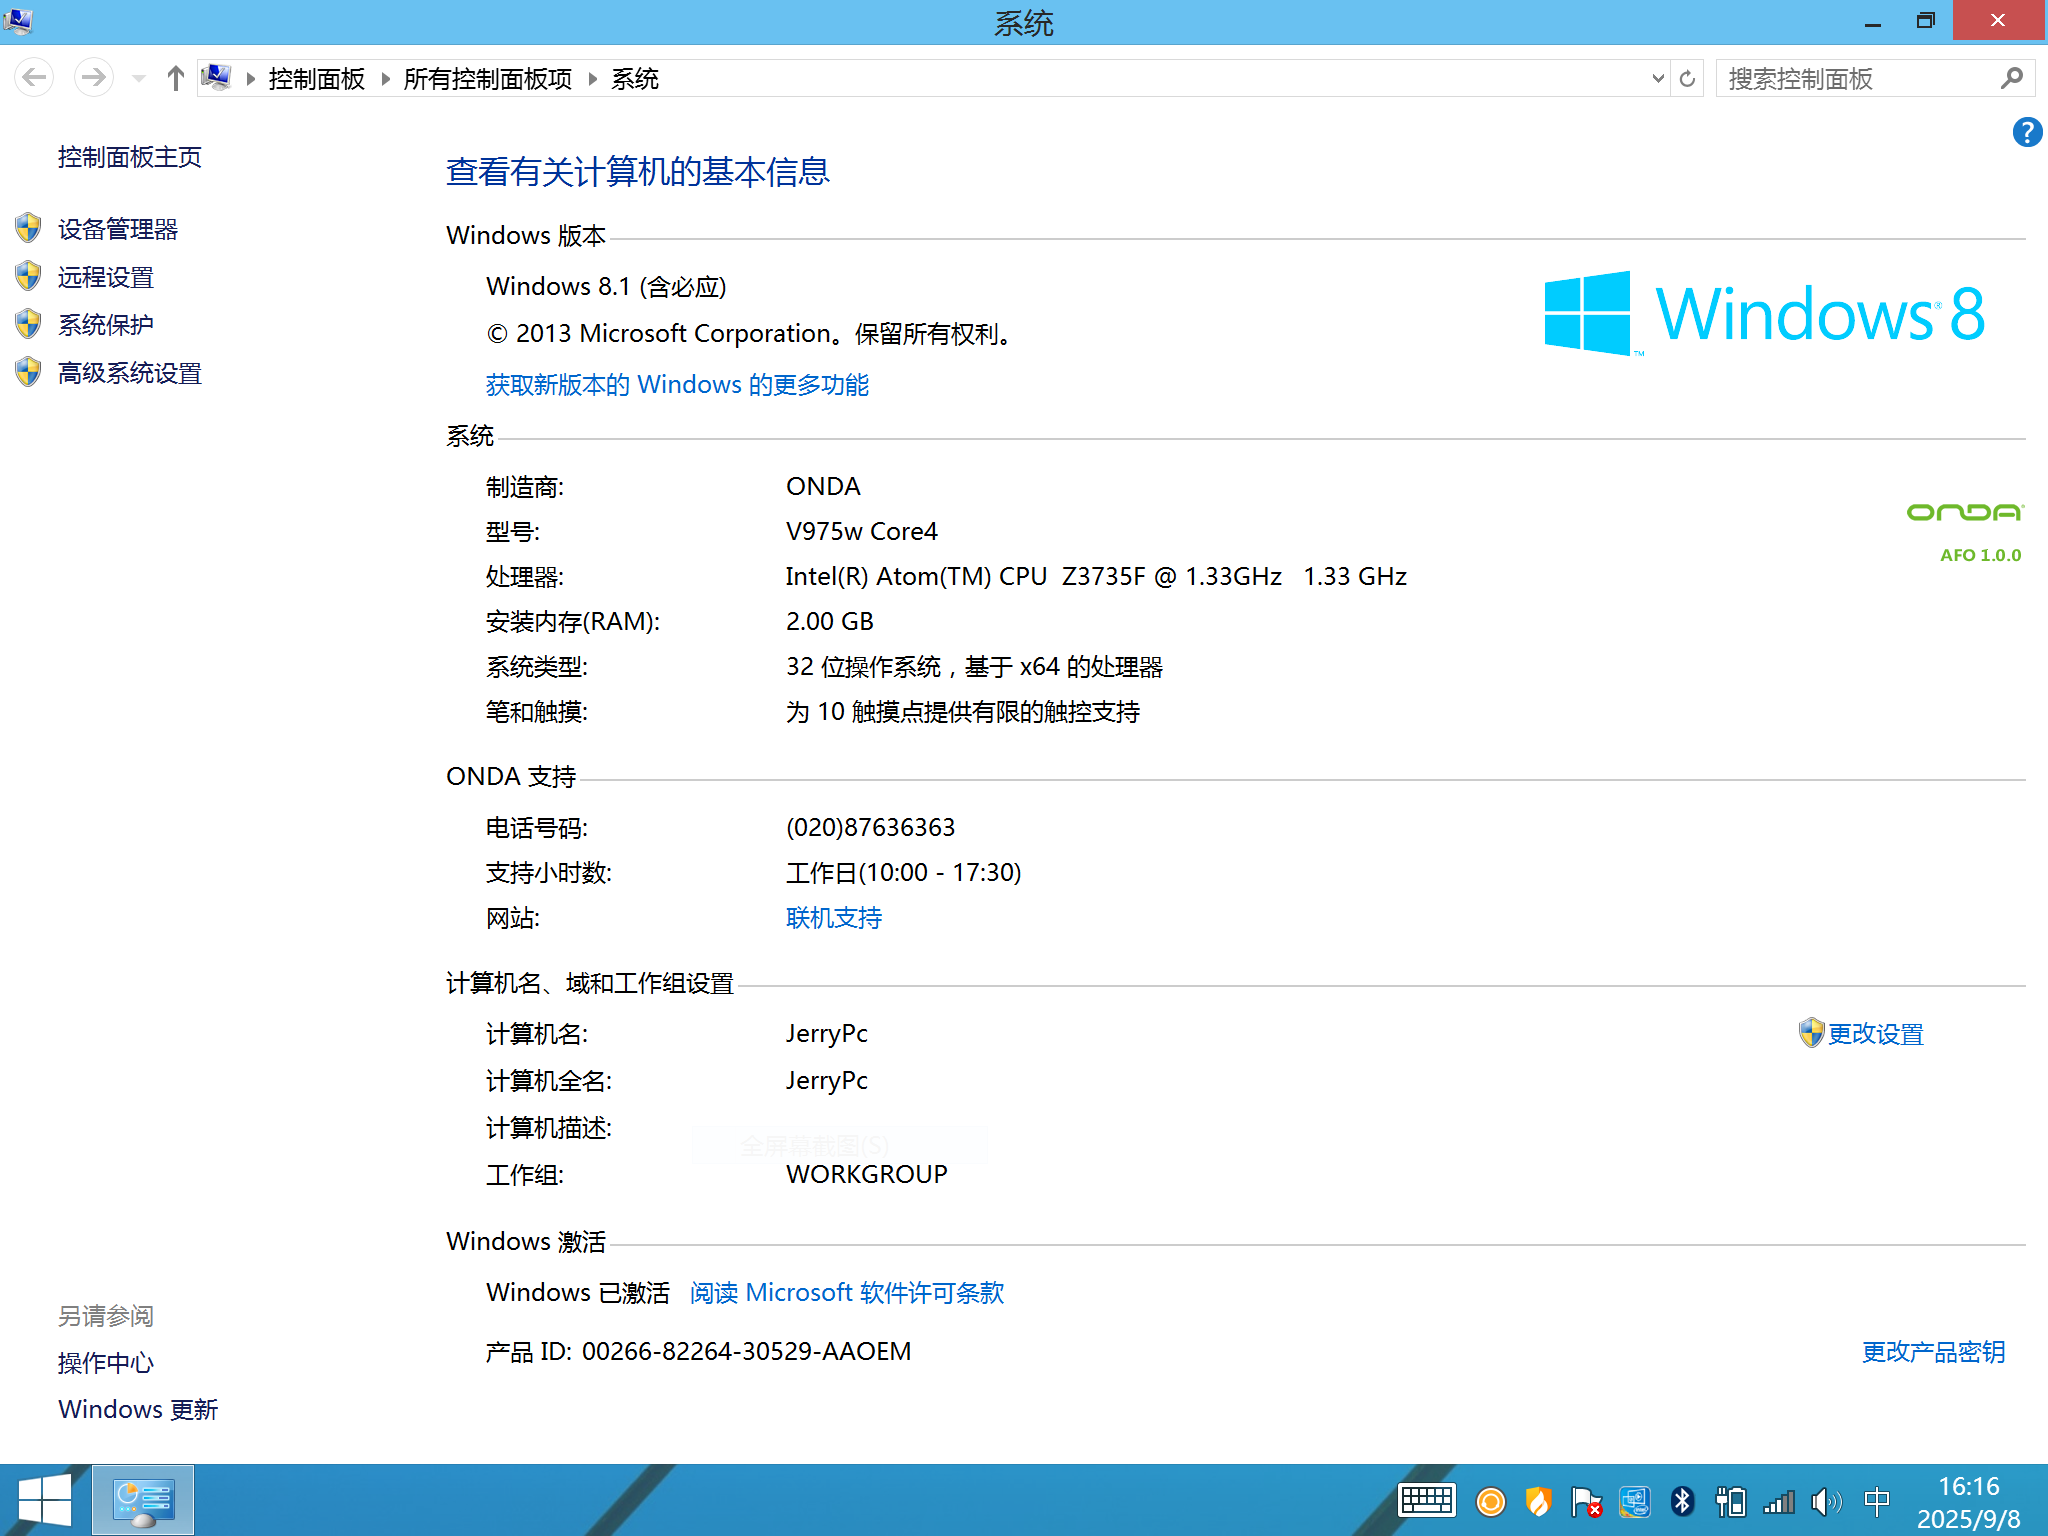Click the Intel graphics tray icon
Screen dimensions: 2048x1536
(x=1634, y=1502)
